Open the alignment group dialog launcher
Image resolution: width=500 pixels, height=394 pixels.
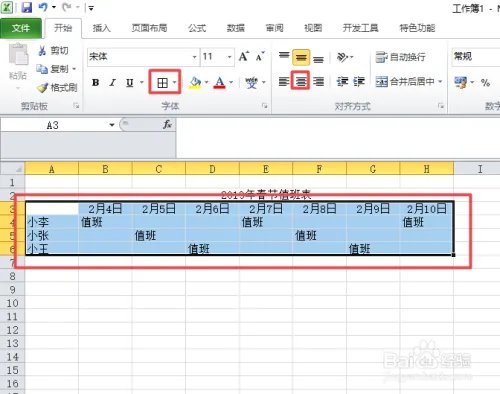coord(441,106)
